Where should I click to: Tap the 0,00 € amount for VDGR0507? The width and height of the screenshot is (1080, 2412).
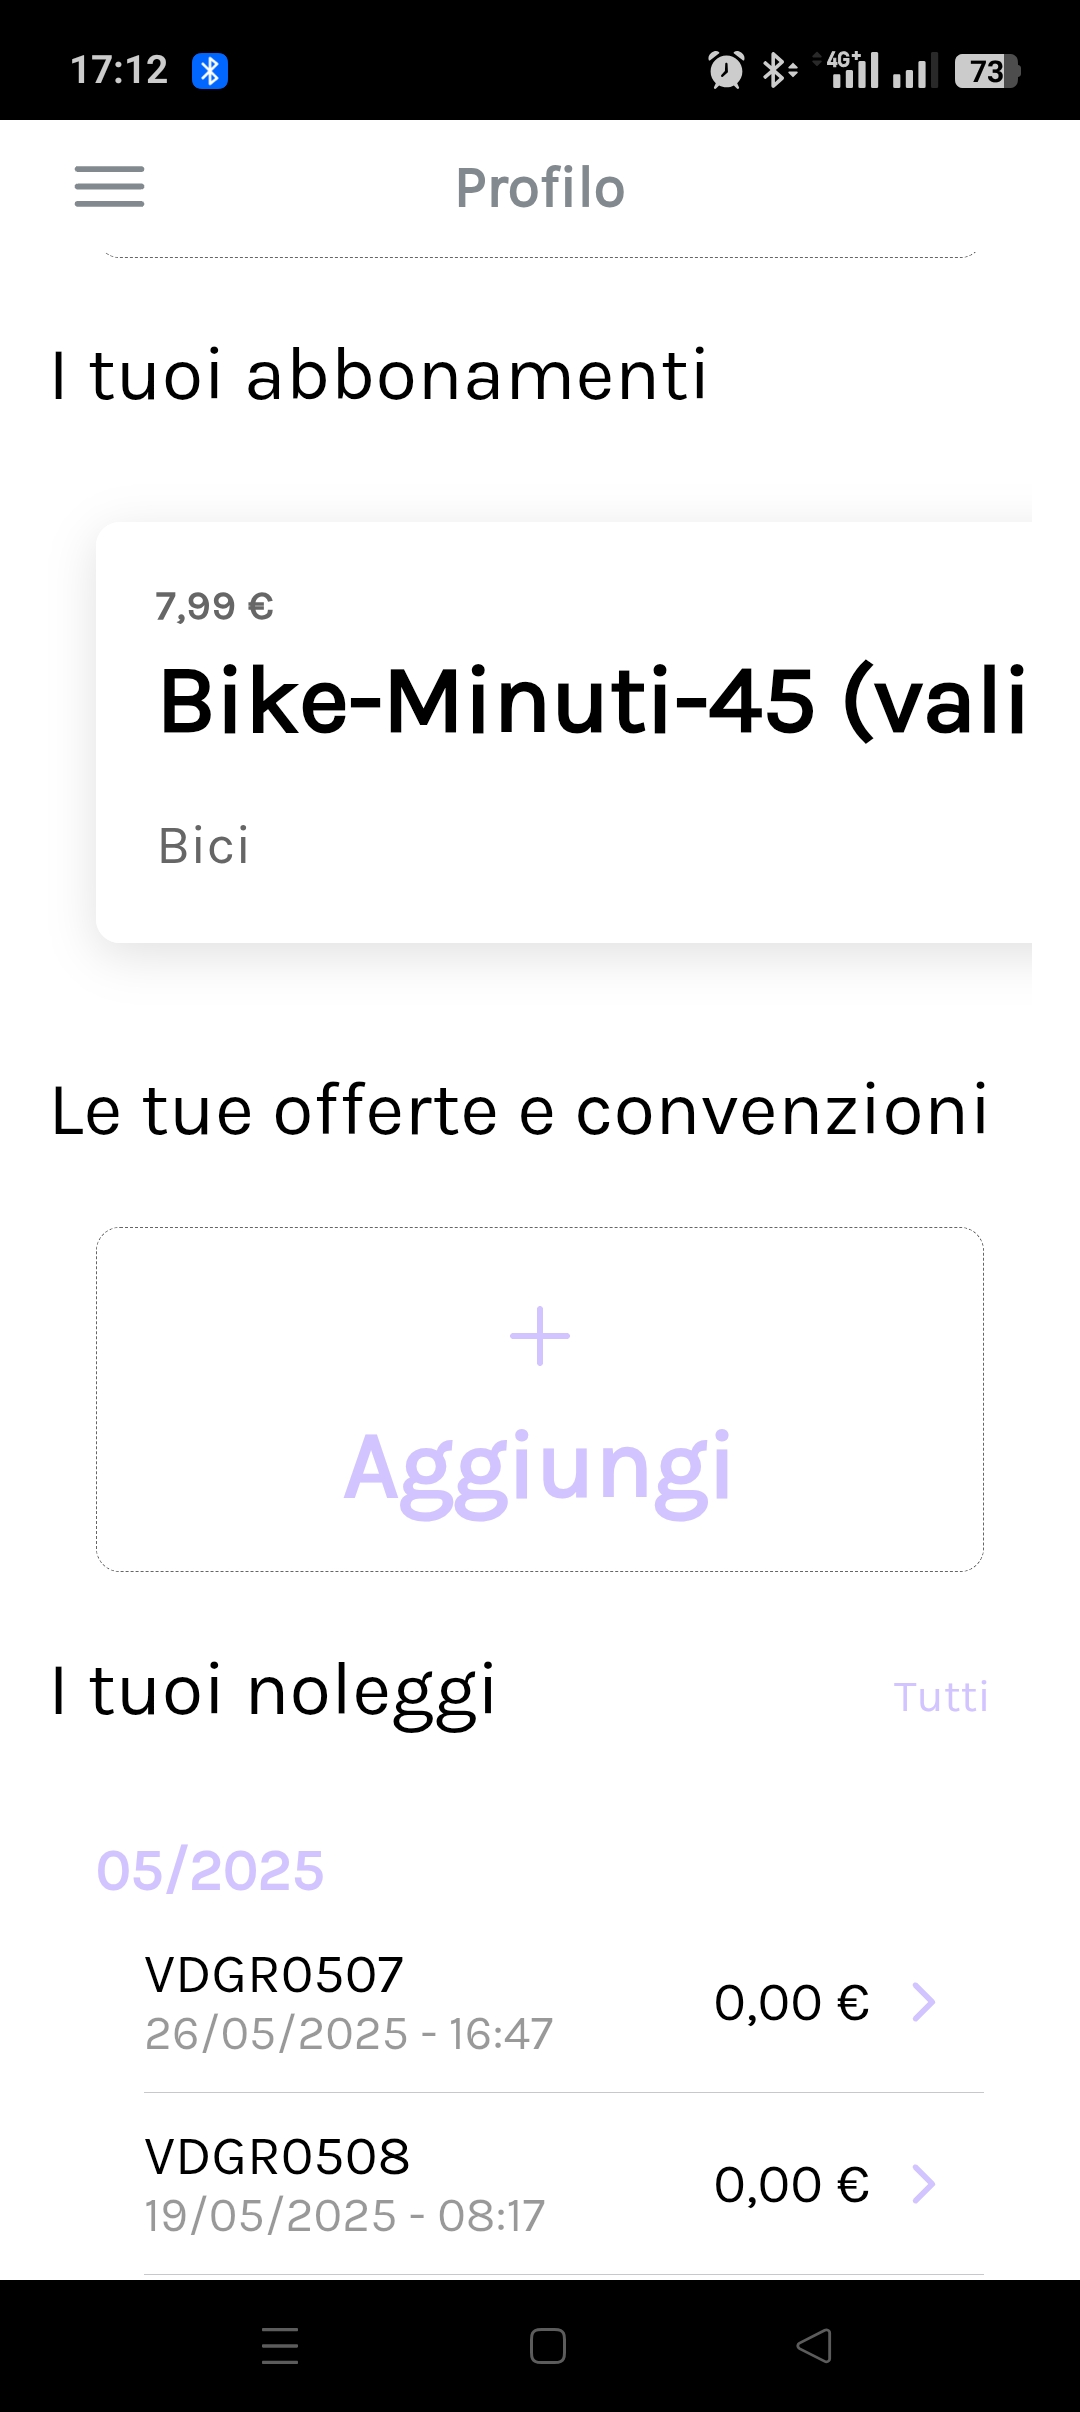coord(791,2003)
